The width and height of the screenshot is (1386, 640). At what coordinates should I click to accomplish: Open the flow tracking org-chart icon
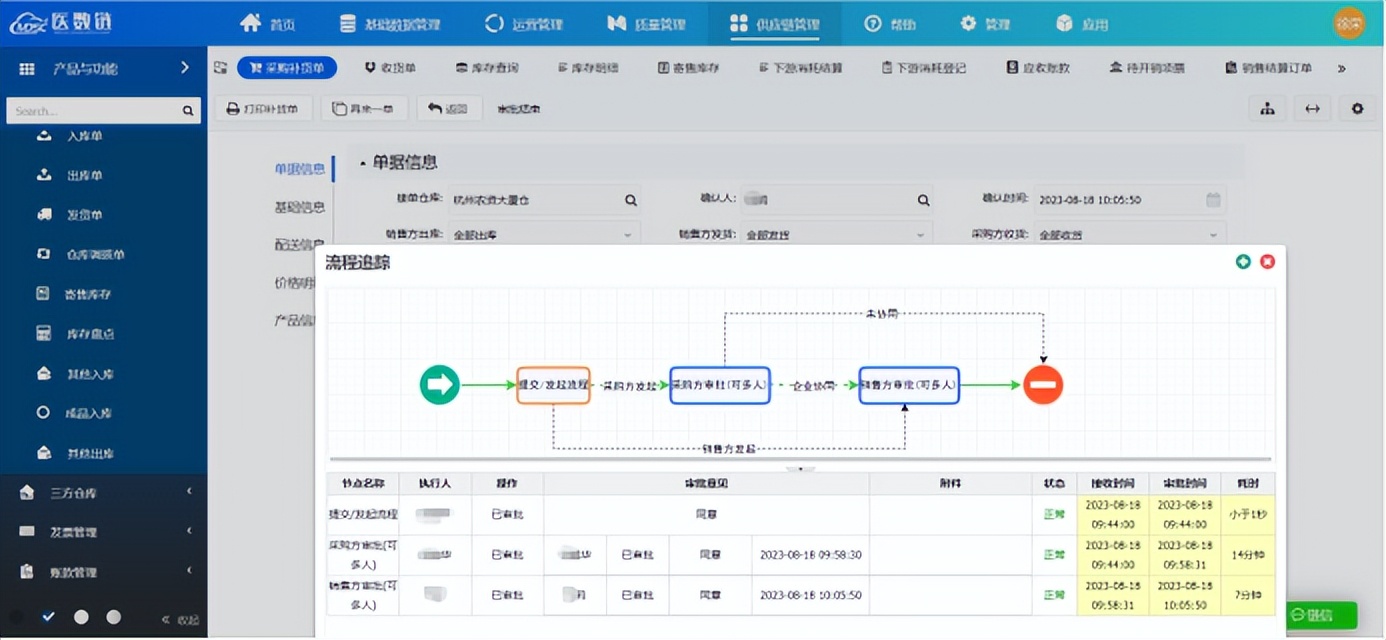(x=1267, y=108)
